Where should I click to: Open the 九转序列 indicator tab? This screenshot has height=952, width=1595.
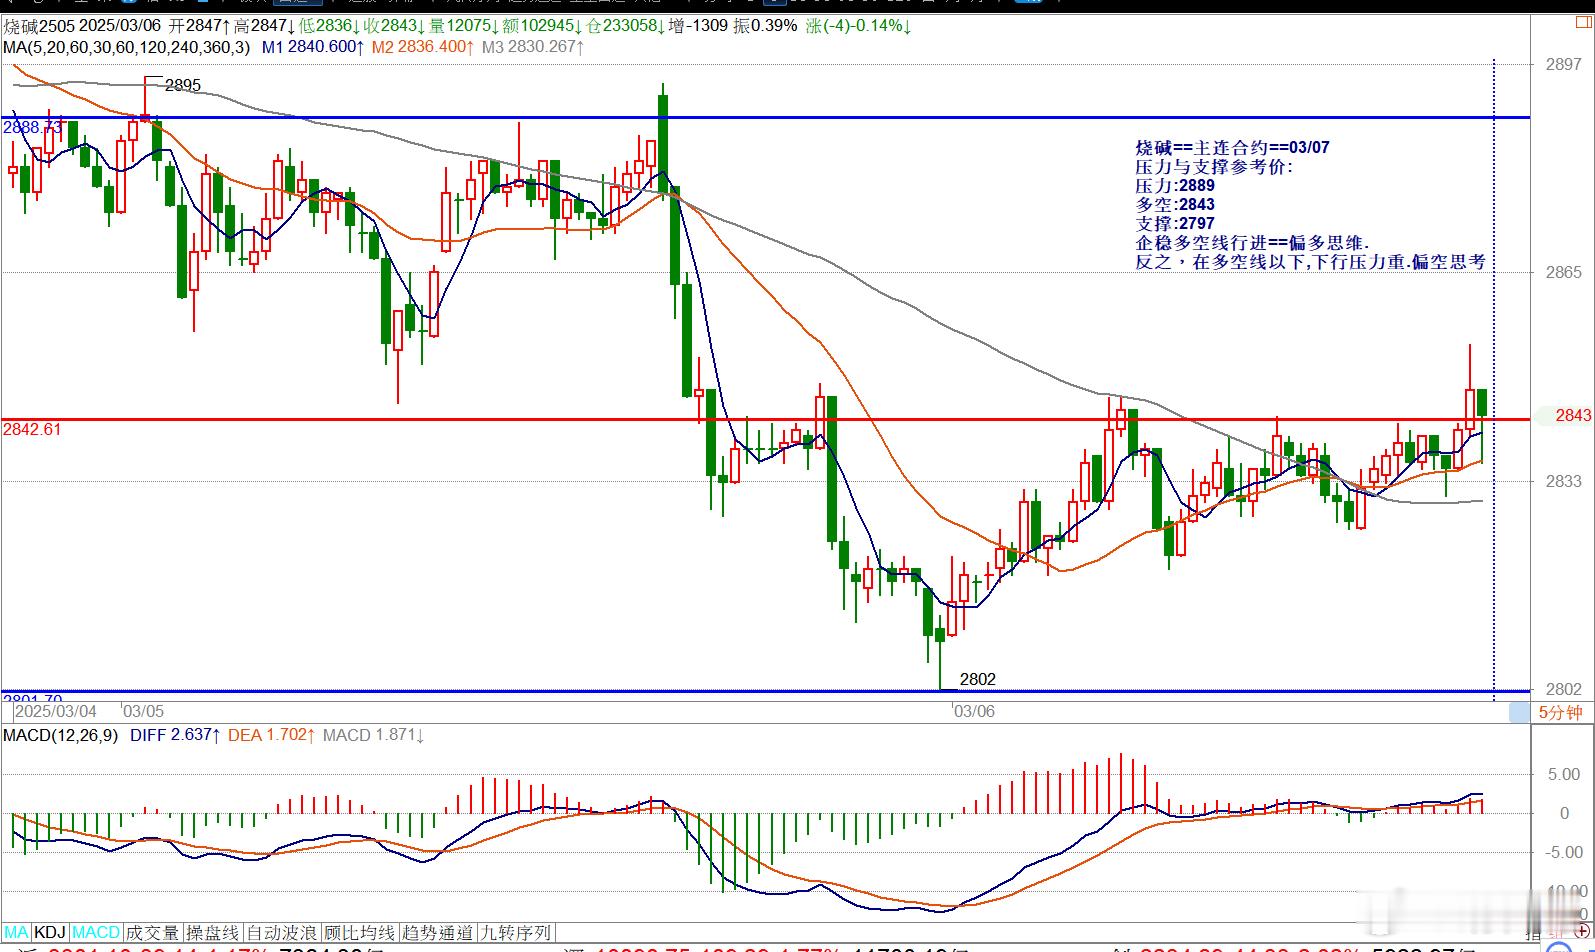(515, 932)
